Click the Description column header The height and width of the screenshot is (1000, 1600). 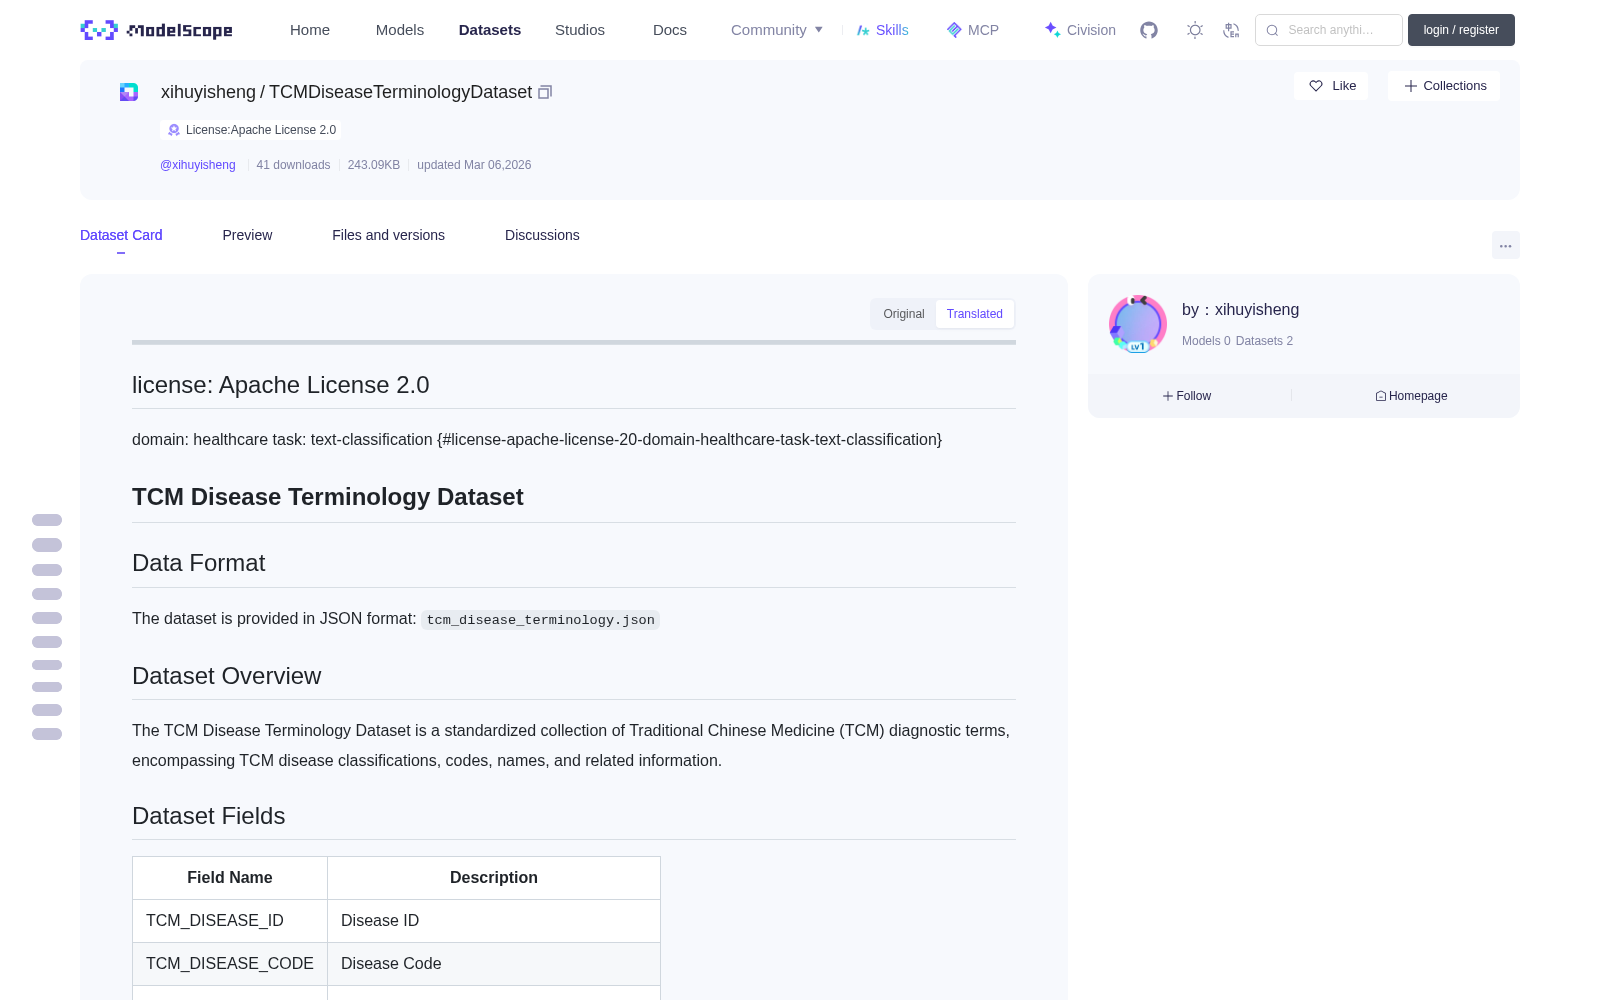point(494,877)
